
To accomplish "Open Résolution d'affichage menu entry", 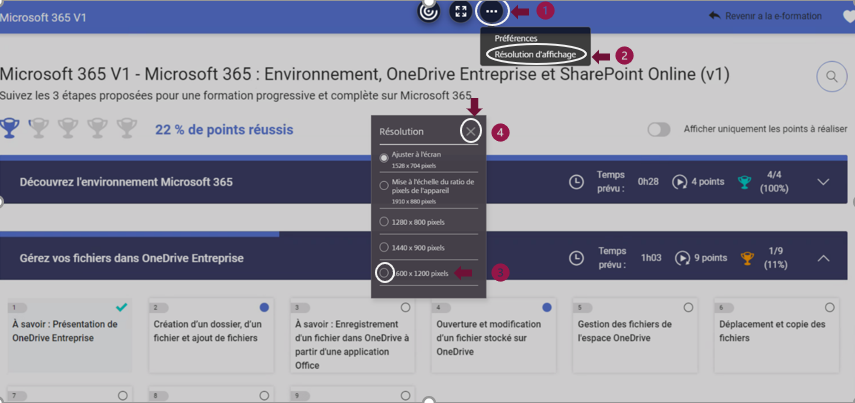I will [x=535, y=55].
